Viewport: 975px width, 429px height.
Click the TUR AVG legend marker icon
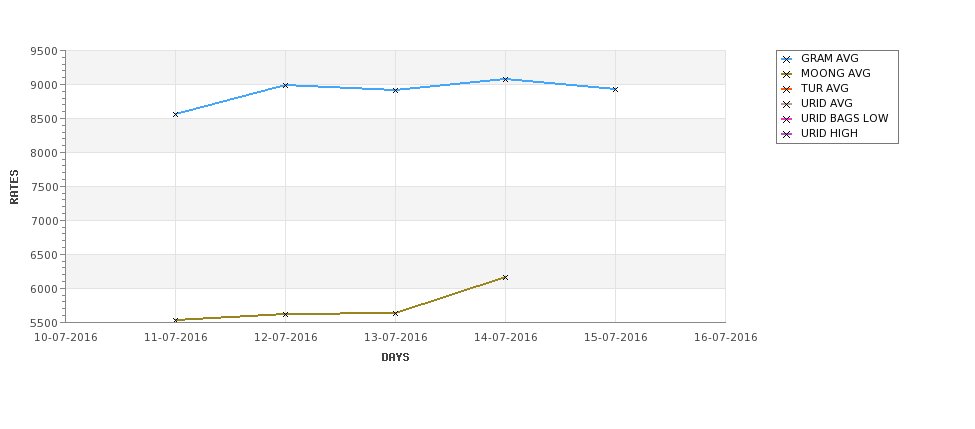tap(787, 90)
